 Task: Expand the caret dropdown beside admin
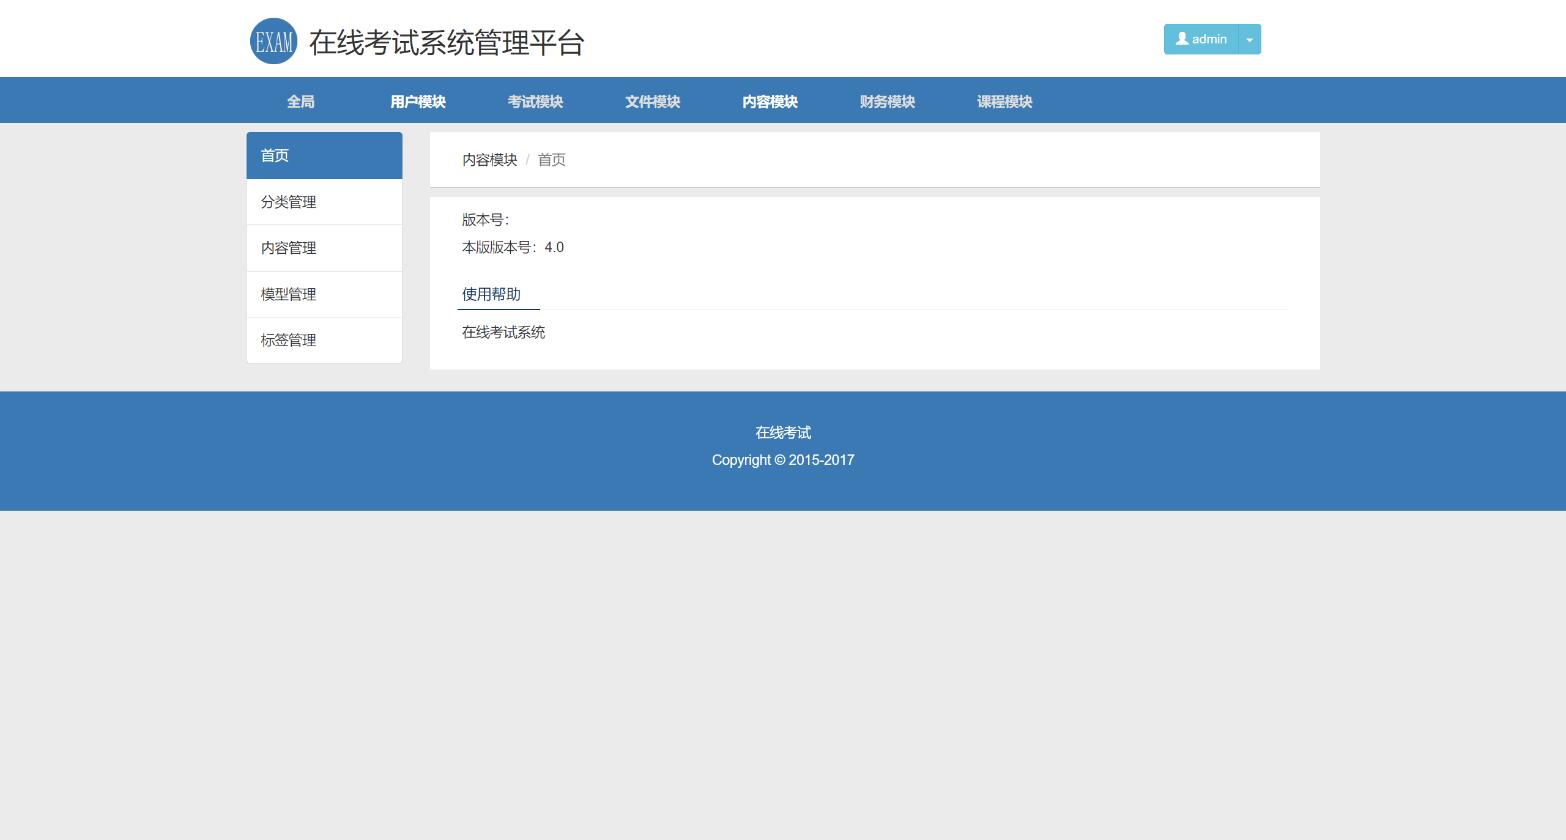click(1249, 39)
